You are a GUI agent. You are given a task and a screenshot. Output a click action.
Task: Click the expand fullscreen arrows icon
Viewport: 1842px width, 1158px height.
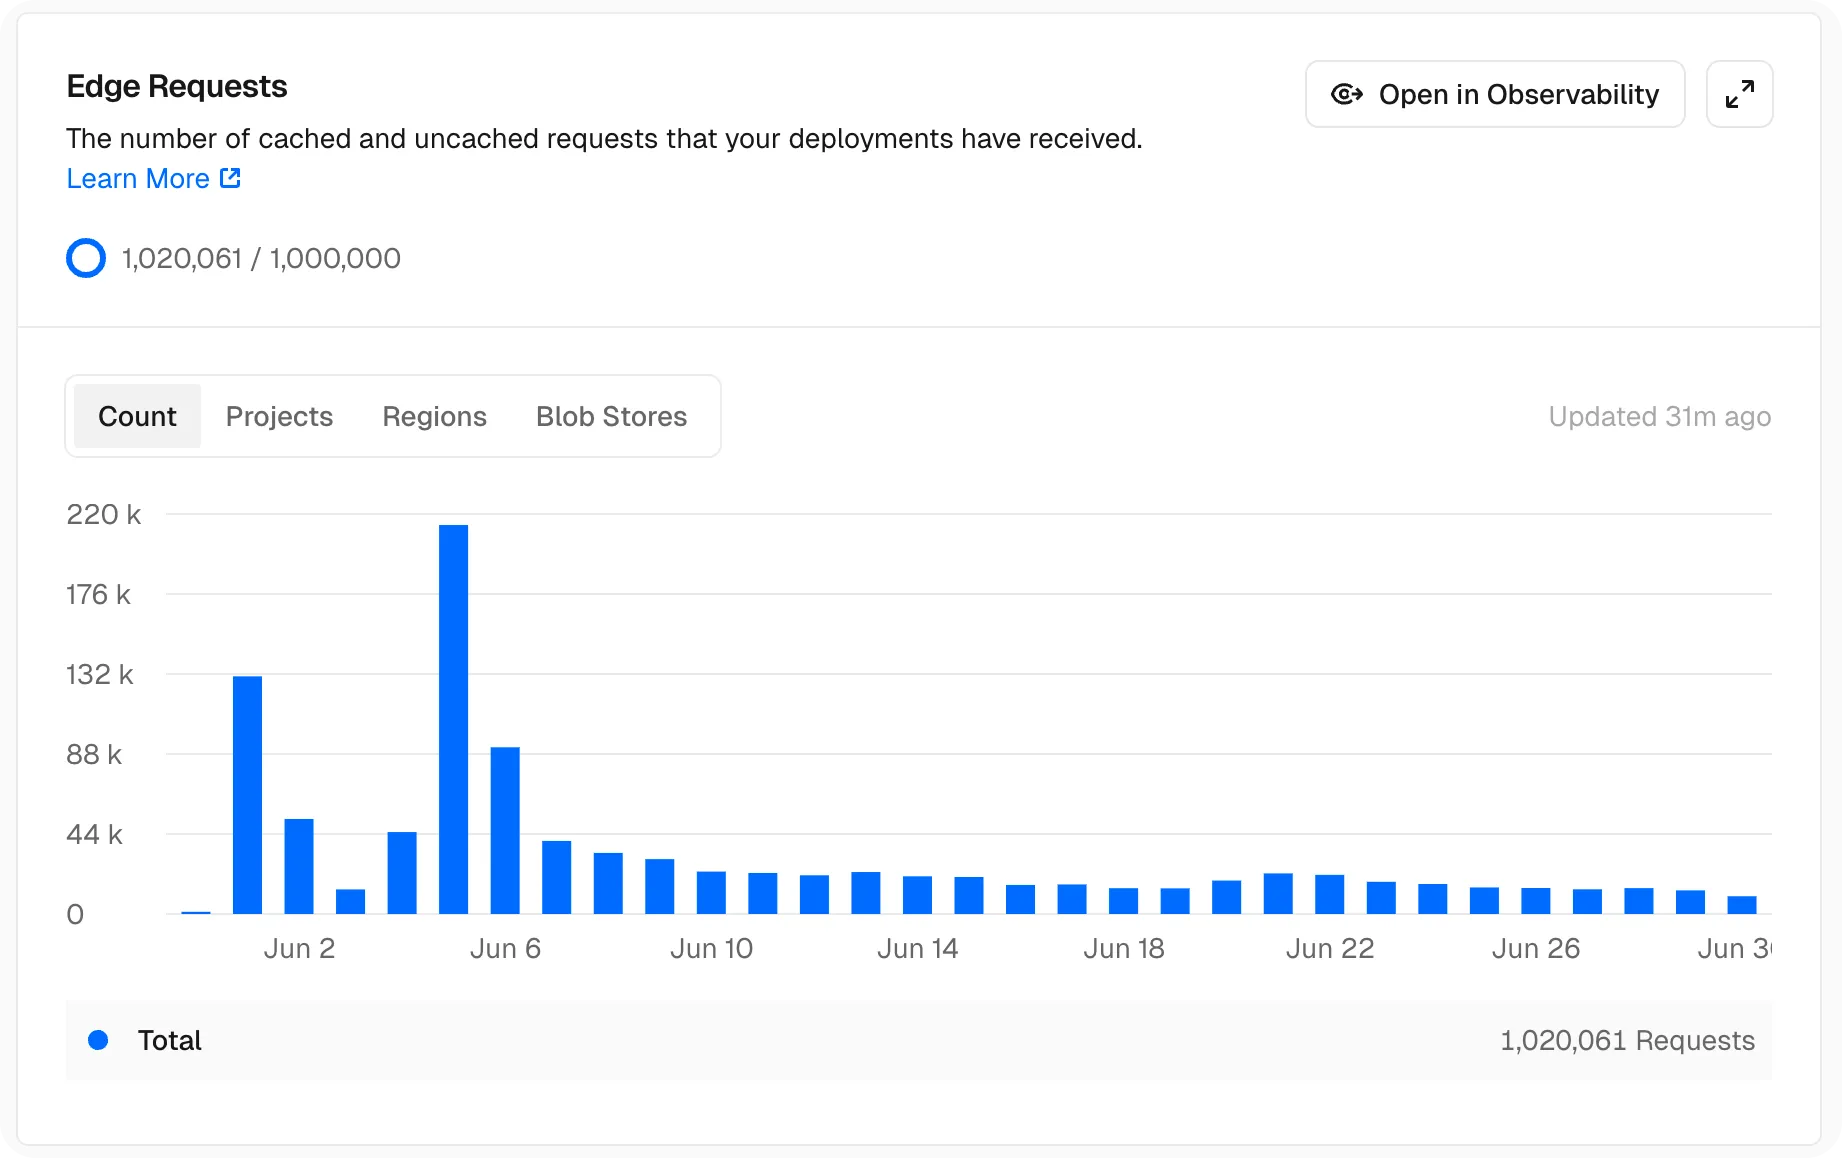tap(1739, 94)
